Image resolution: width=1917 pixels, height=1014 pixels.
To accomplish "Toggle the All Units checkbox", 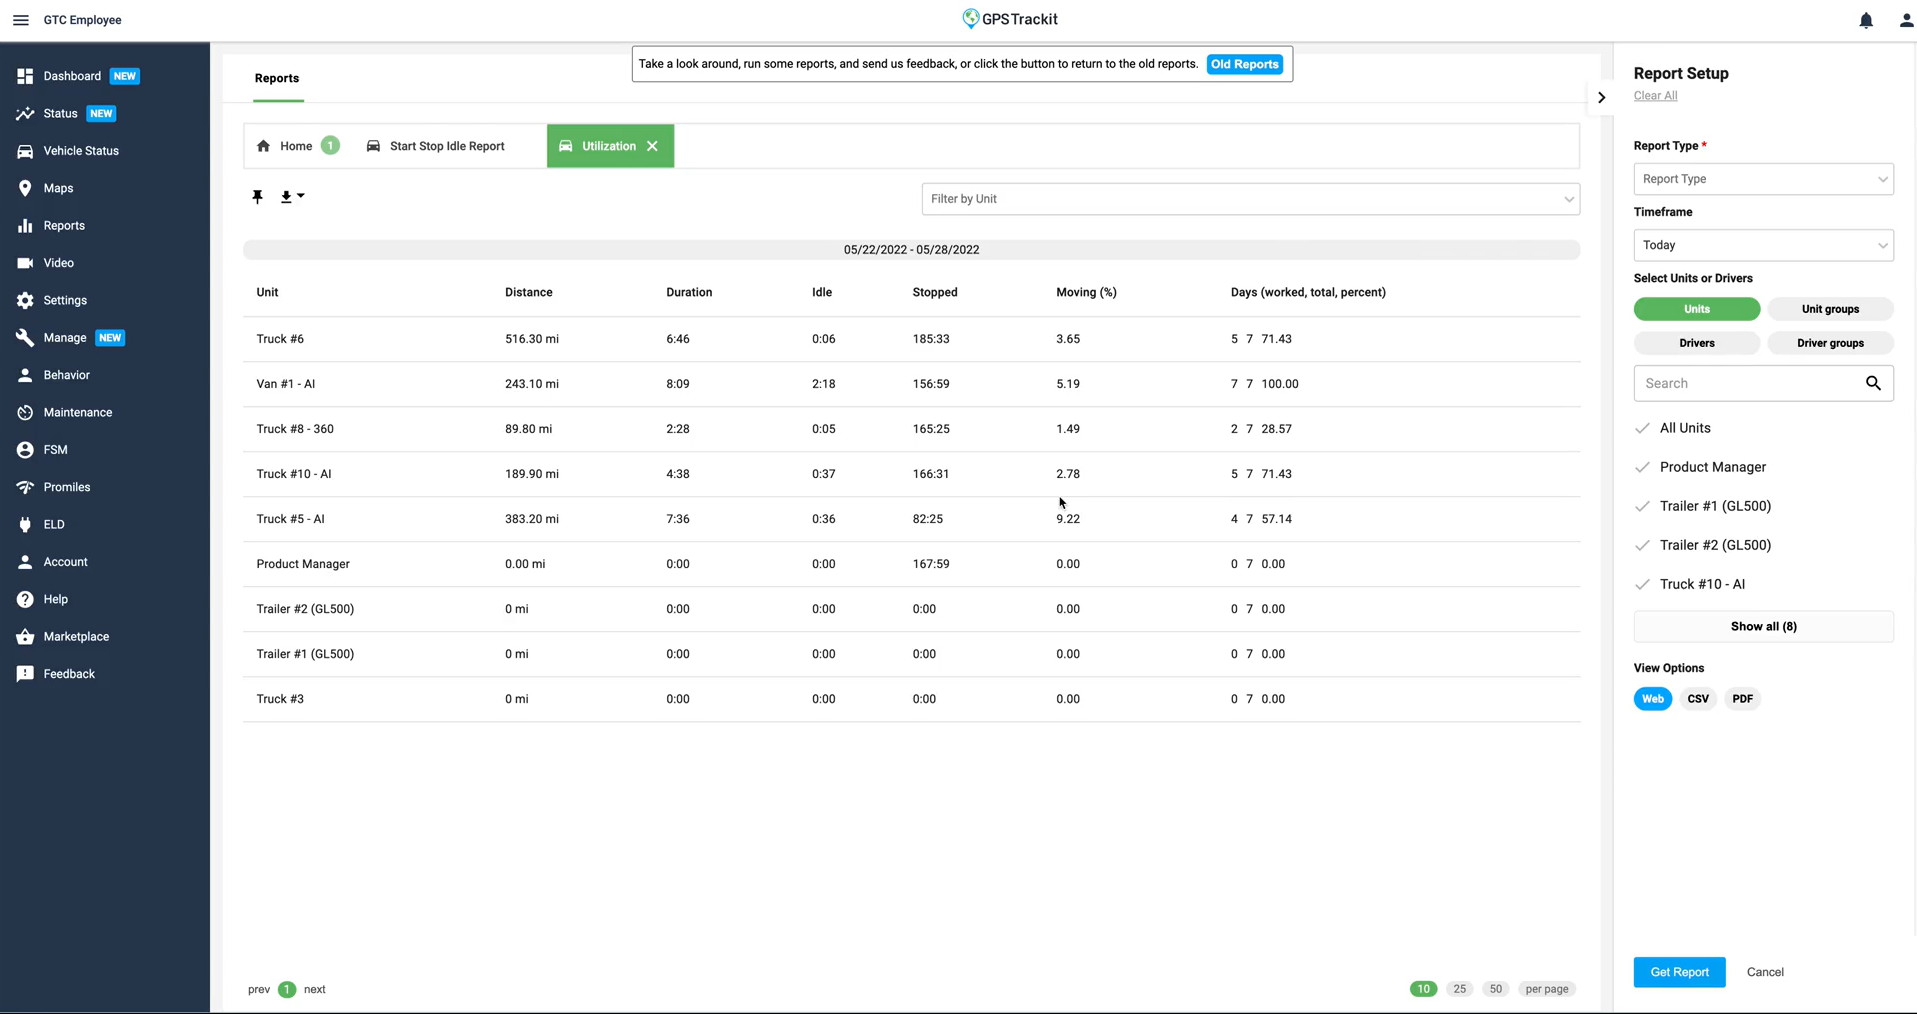I will pos(1642,428).
